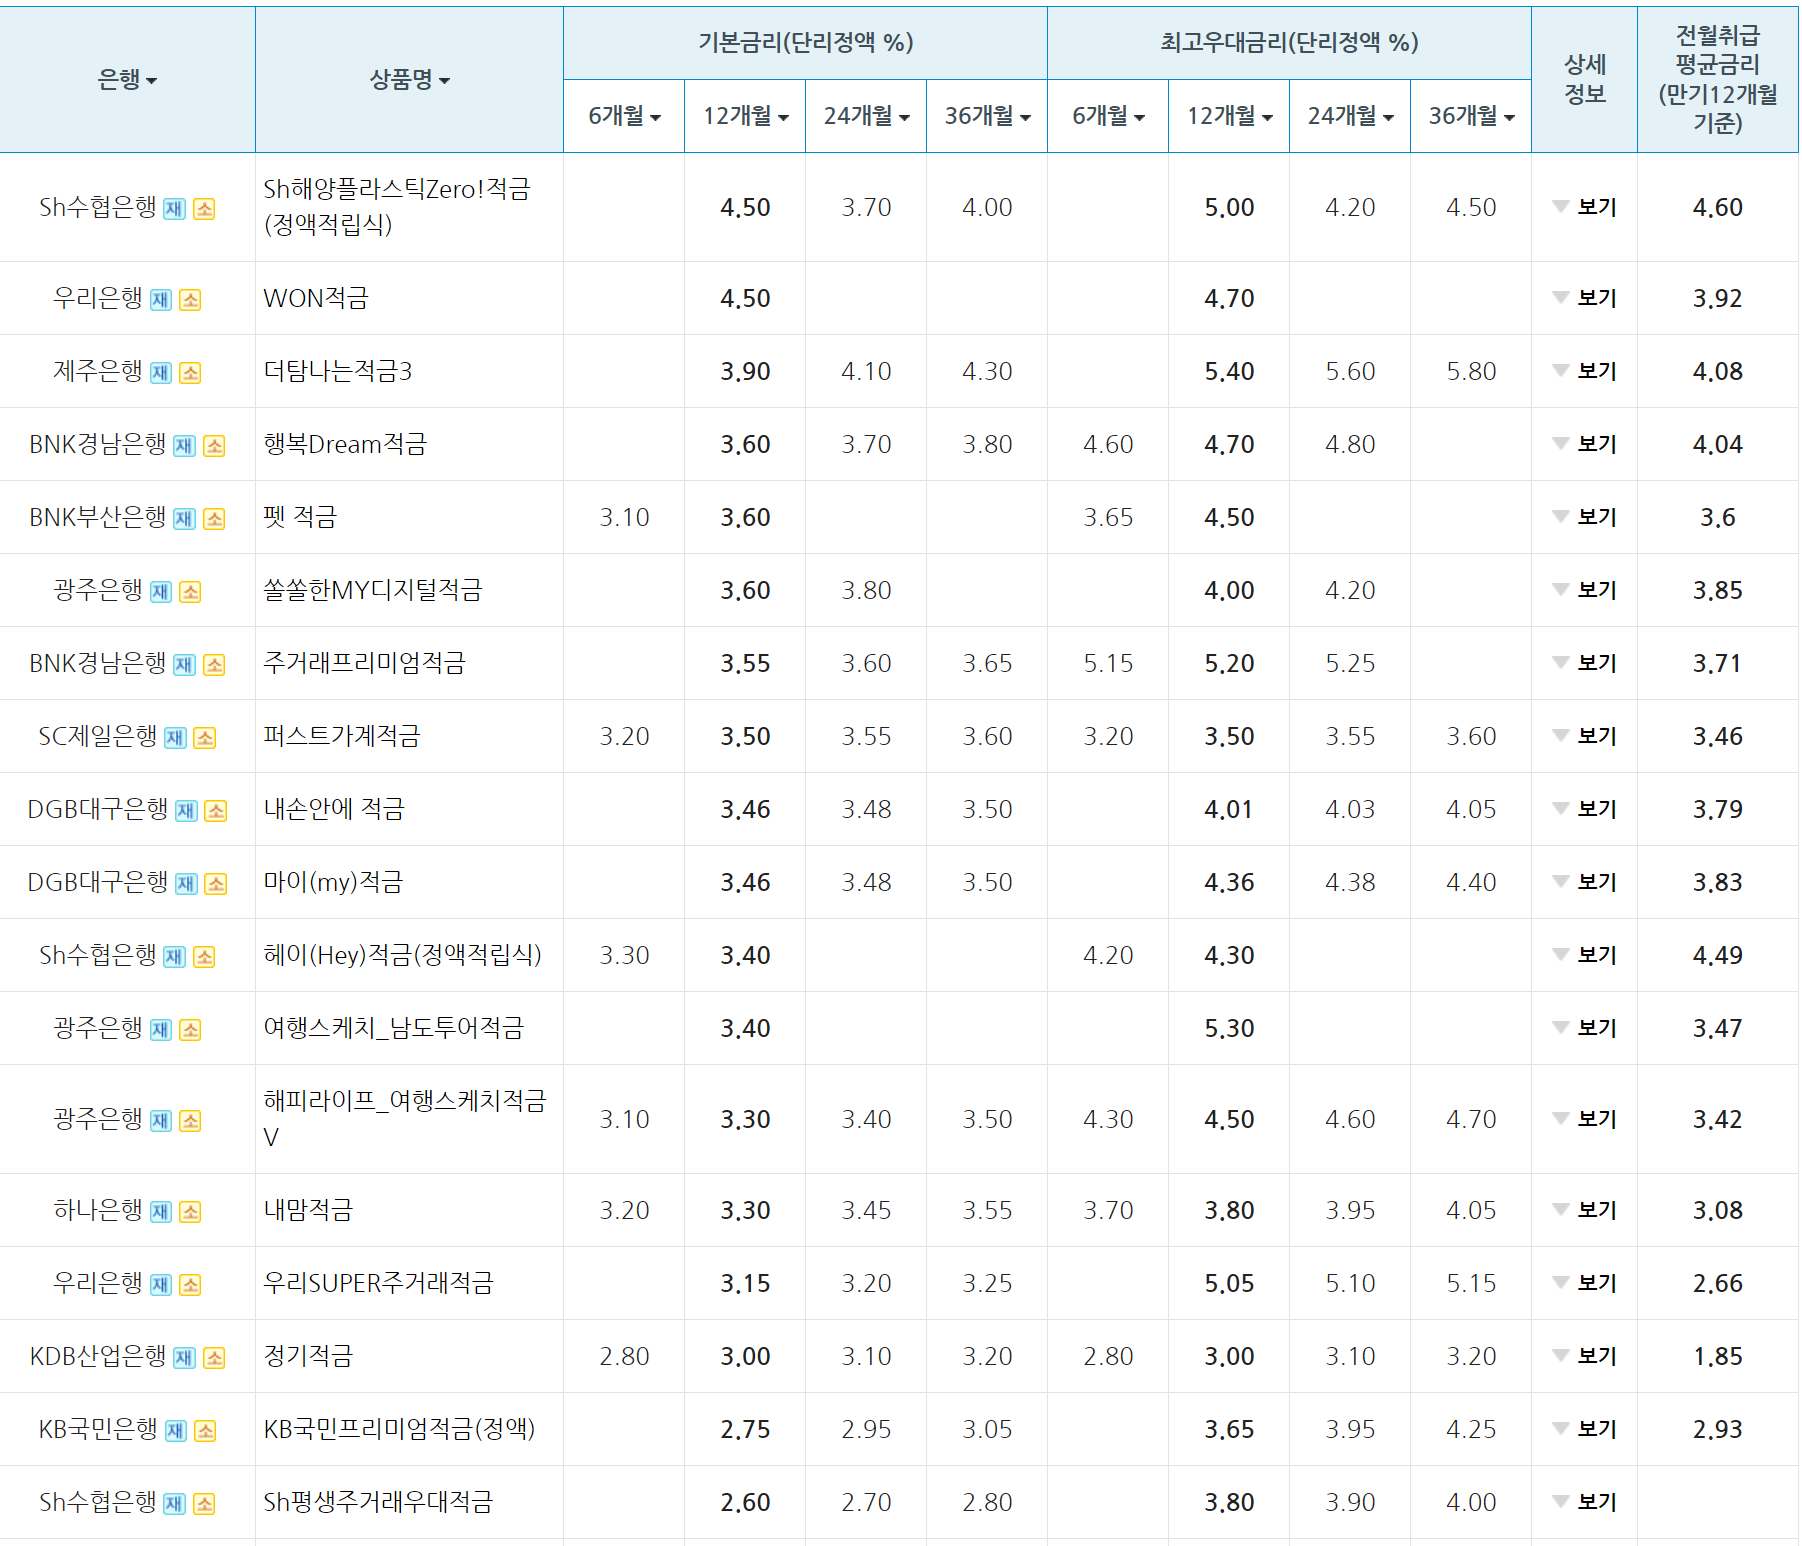The height and width of the screenshot is (1546, 1802).
Task: Sort by 기본금리 24개월 column
Action: (866, 116)
